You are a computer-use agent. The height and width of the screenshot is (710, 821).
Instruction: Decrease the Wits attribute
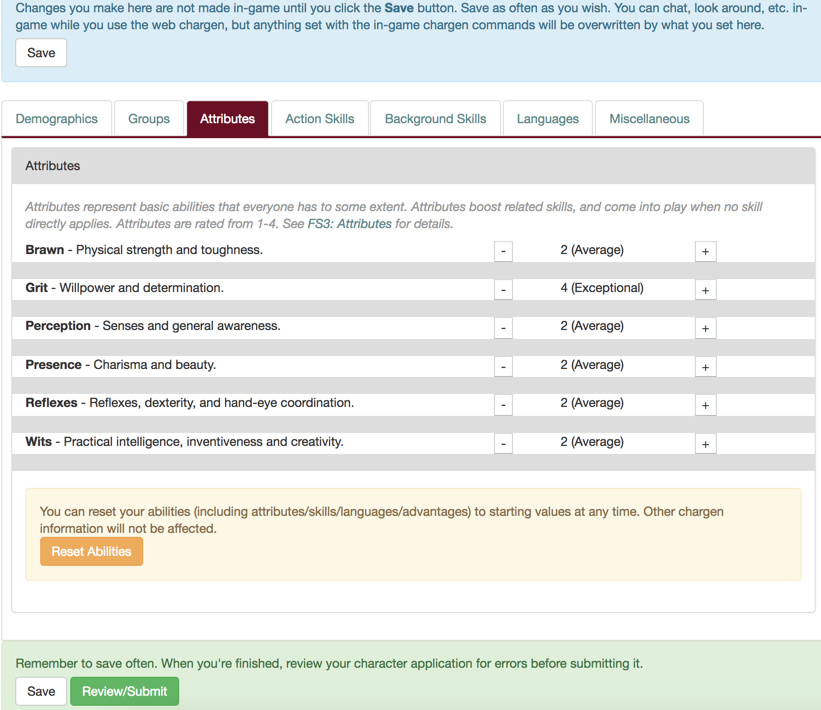[503, 443]
